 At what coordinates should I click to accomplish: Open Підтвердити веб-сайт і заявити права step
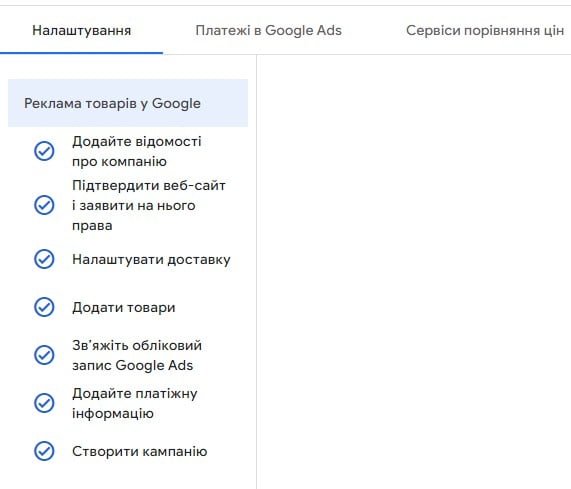click(x=149, y=205)
